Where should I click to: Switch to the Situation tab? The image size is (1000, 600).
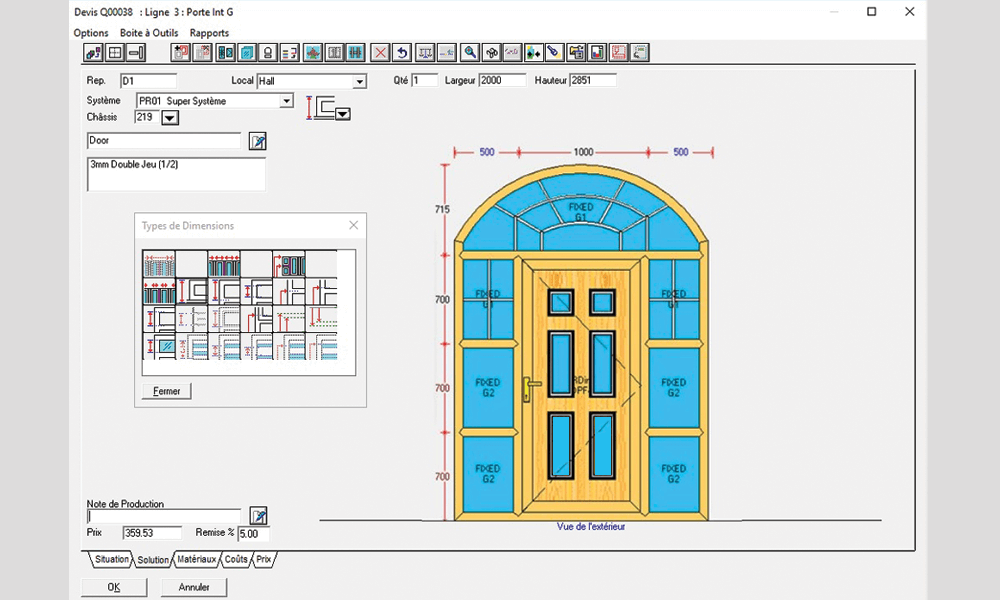click(111, 559)
